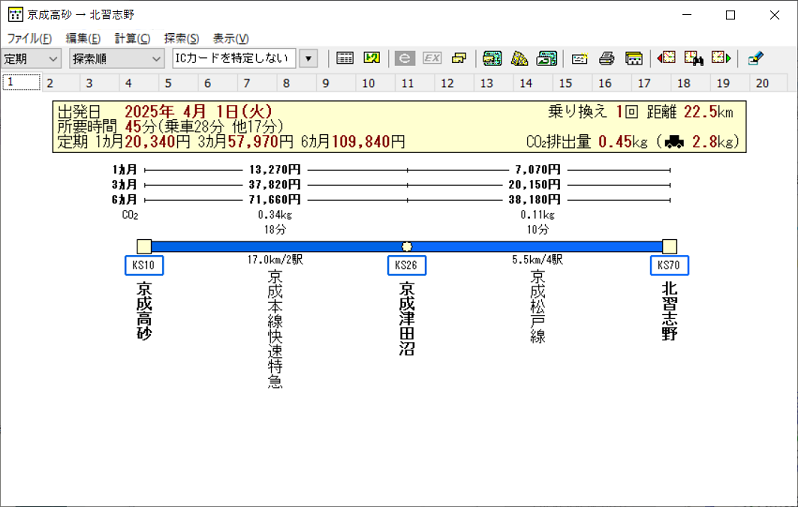Switch to route tab 10
Image resolution: width=798 pixels, height=507 pixels.
coord(376,83)
